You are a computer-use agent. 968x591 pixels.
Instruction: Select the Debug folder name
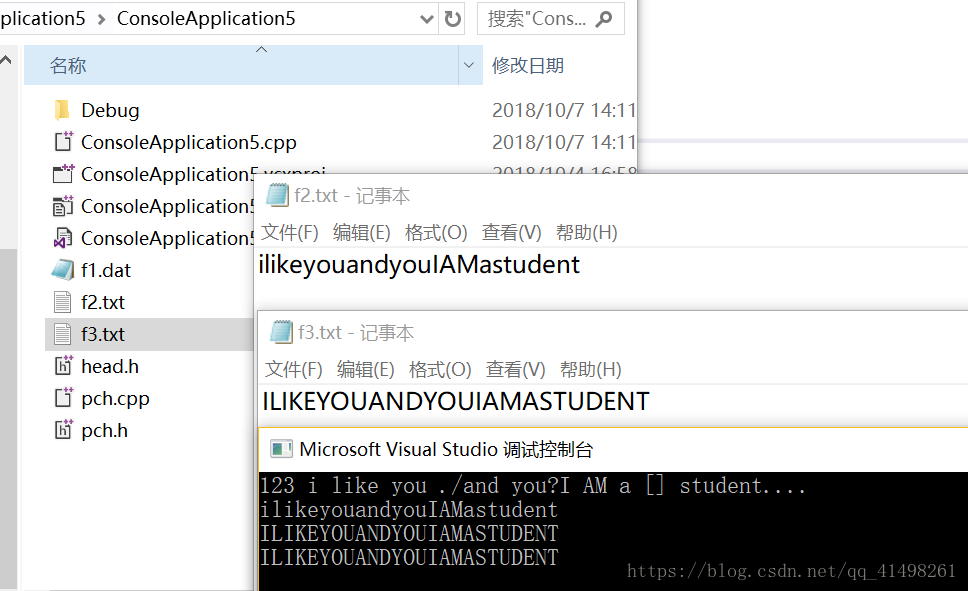pos(110,110)
